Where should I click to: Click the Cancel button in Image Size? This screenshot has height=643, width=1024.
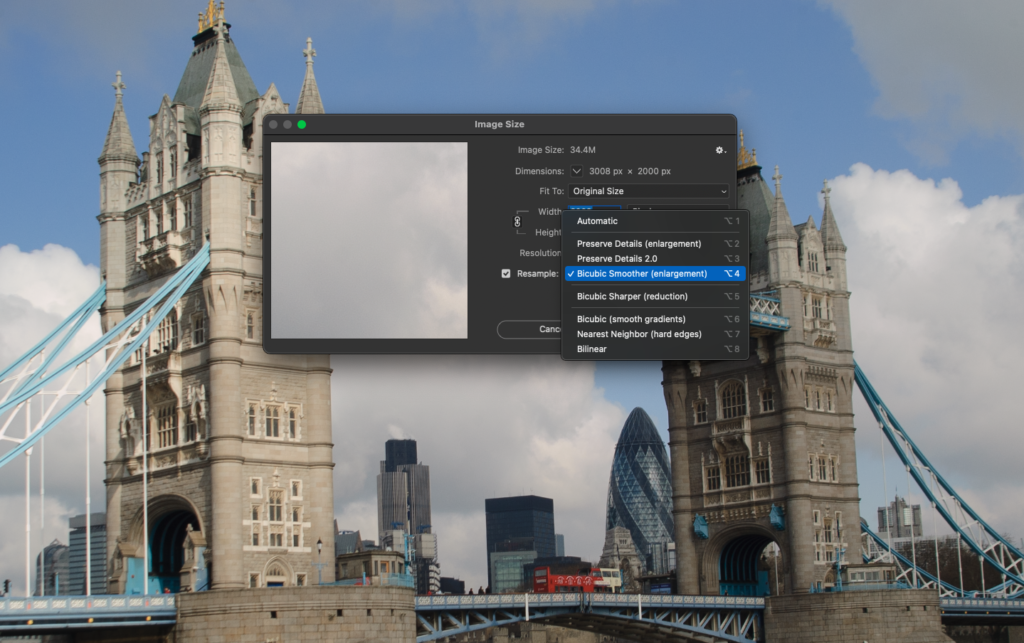pyautogui.click(x=530, y=329)
